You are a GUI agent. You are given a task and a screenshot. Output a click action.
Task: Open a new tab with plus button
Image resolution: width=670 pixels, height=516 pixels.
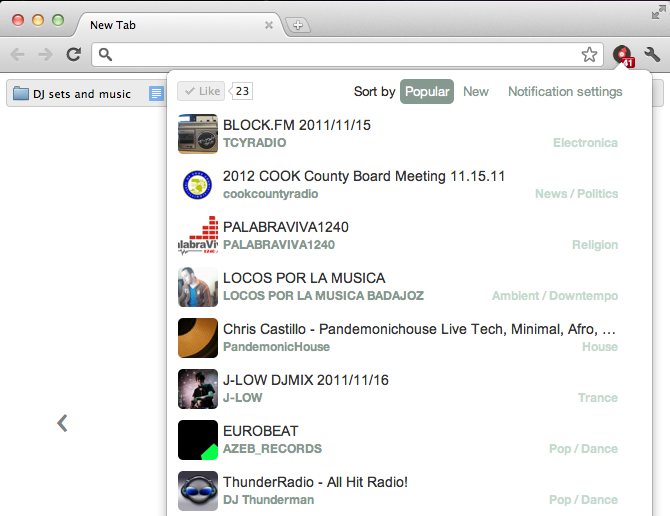point(297,25)
